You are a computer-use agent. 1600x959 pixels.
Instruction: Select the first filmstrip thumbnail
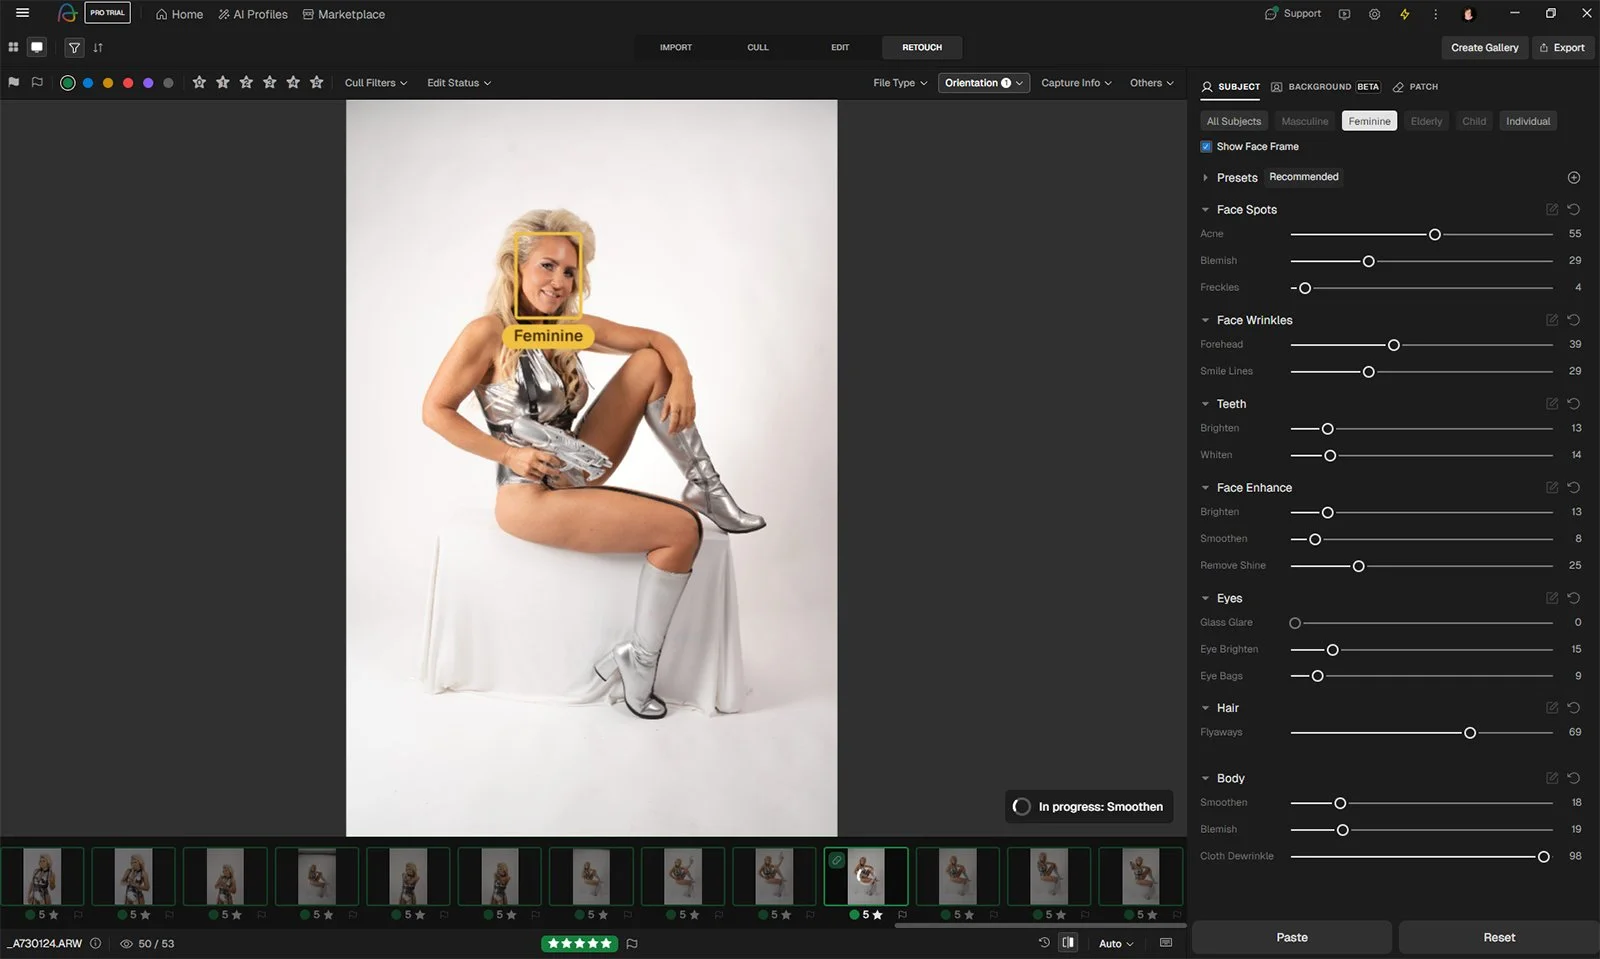coord(42,876)
